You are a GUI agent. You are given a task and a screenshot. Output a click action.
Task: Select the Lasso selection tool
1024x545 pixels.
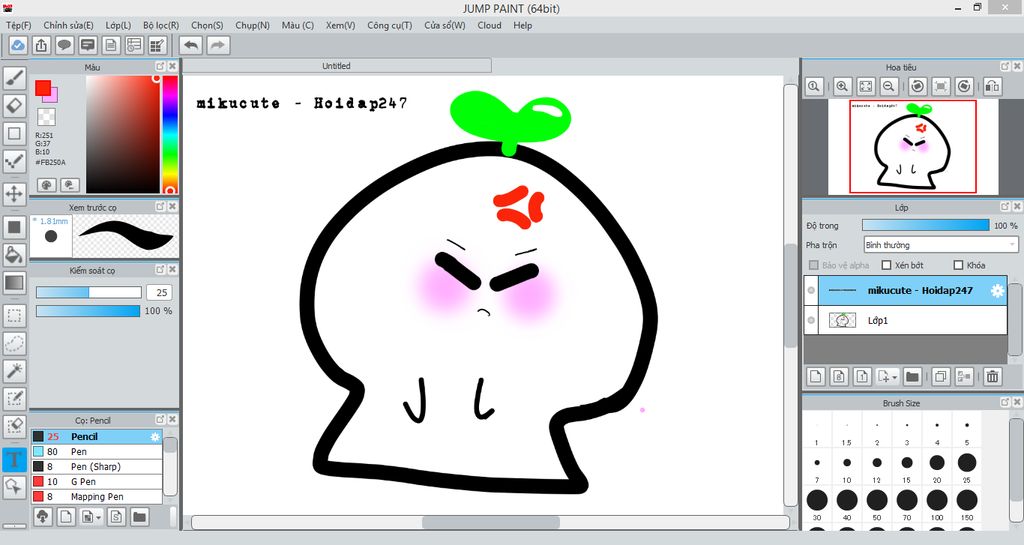tap(14, 343)
